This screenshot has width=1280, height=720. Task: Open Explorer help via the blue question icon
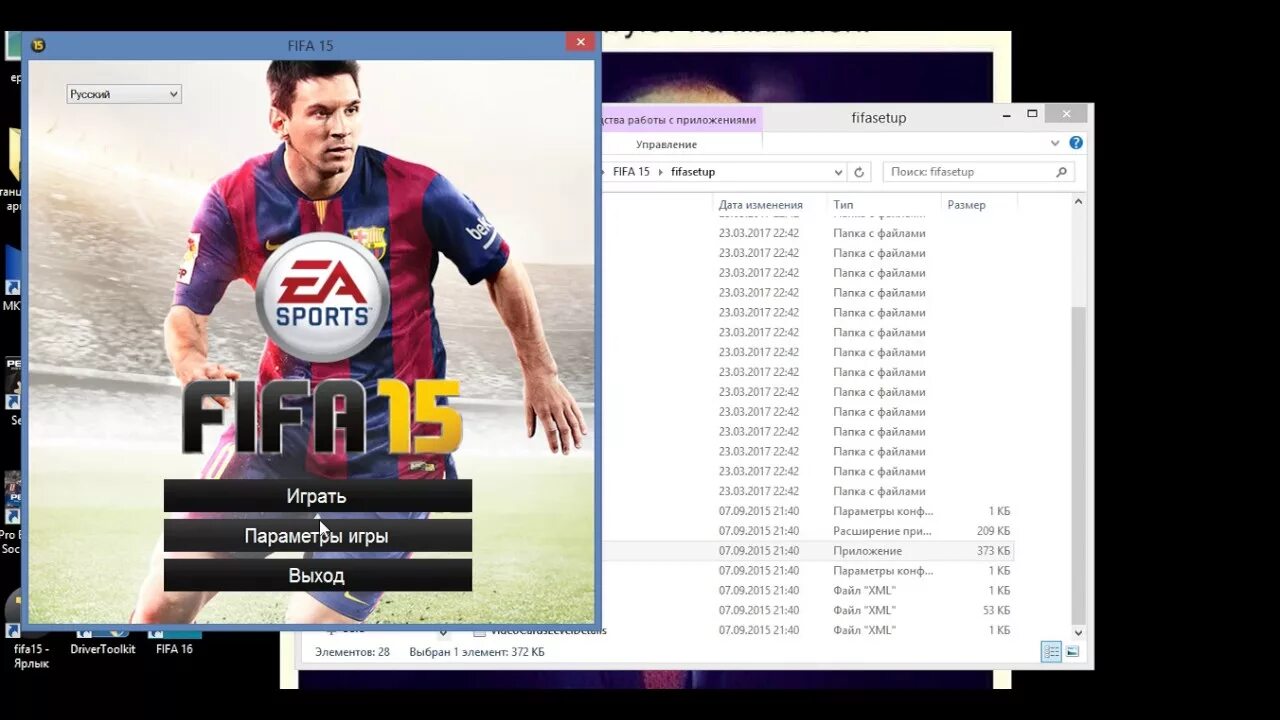1076,144
